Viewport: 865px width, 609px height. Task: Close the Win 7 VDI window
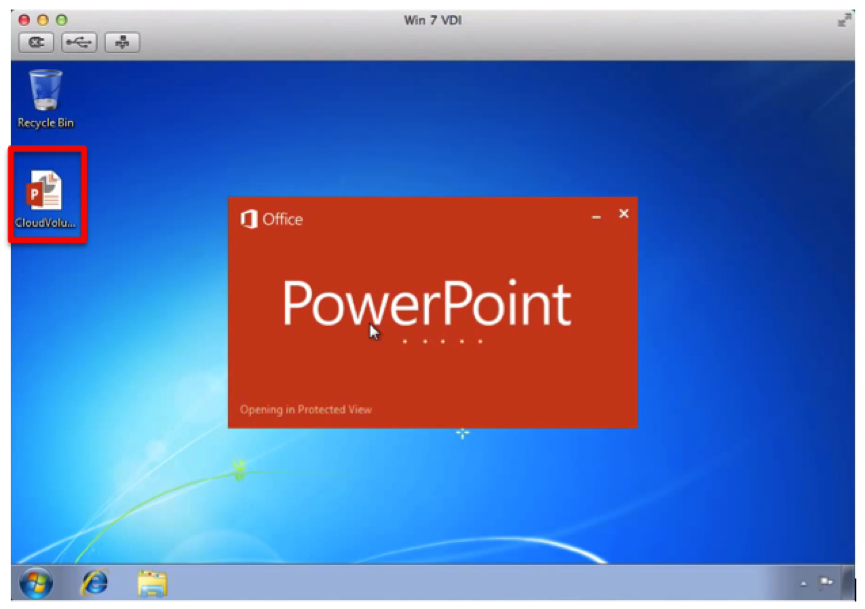[x=24, y=20]
